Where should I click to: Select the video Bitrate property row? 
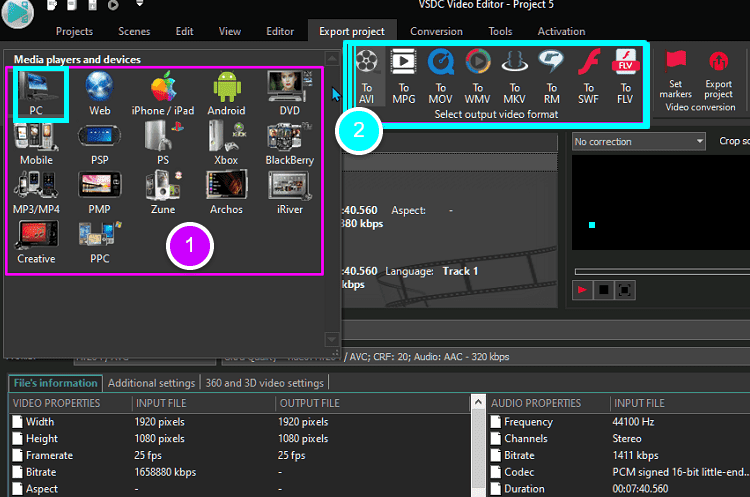point(239,472)
